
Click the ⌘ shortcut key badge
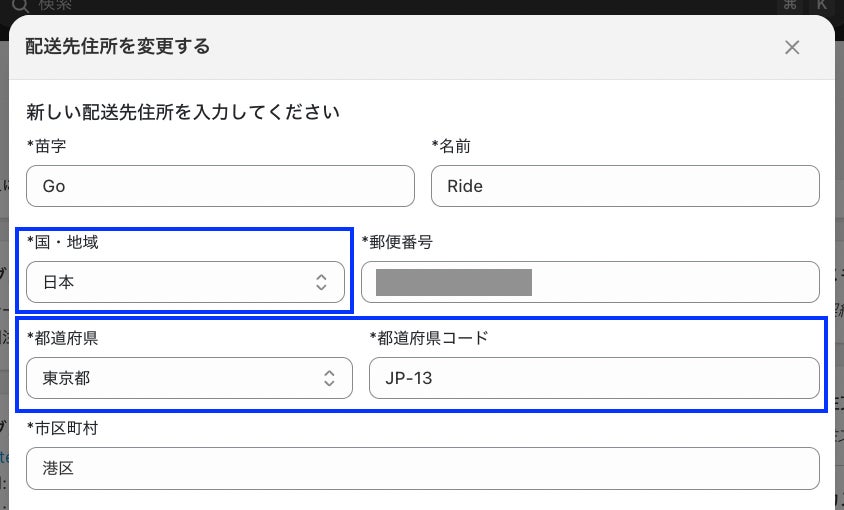790,5
